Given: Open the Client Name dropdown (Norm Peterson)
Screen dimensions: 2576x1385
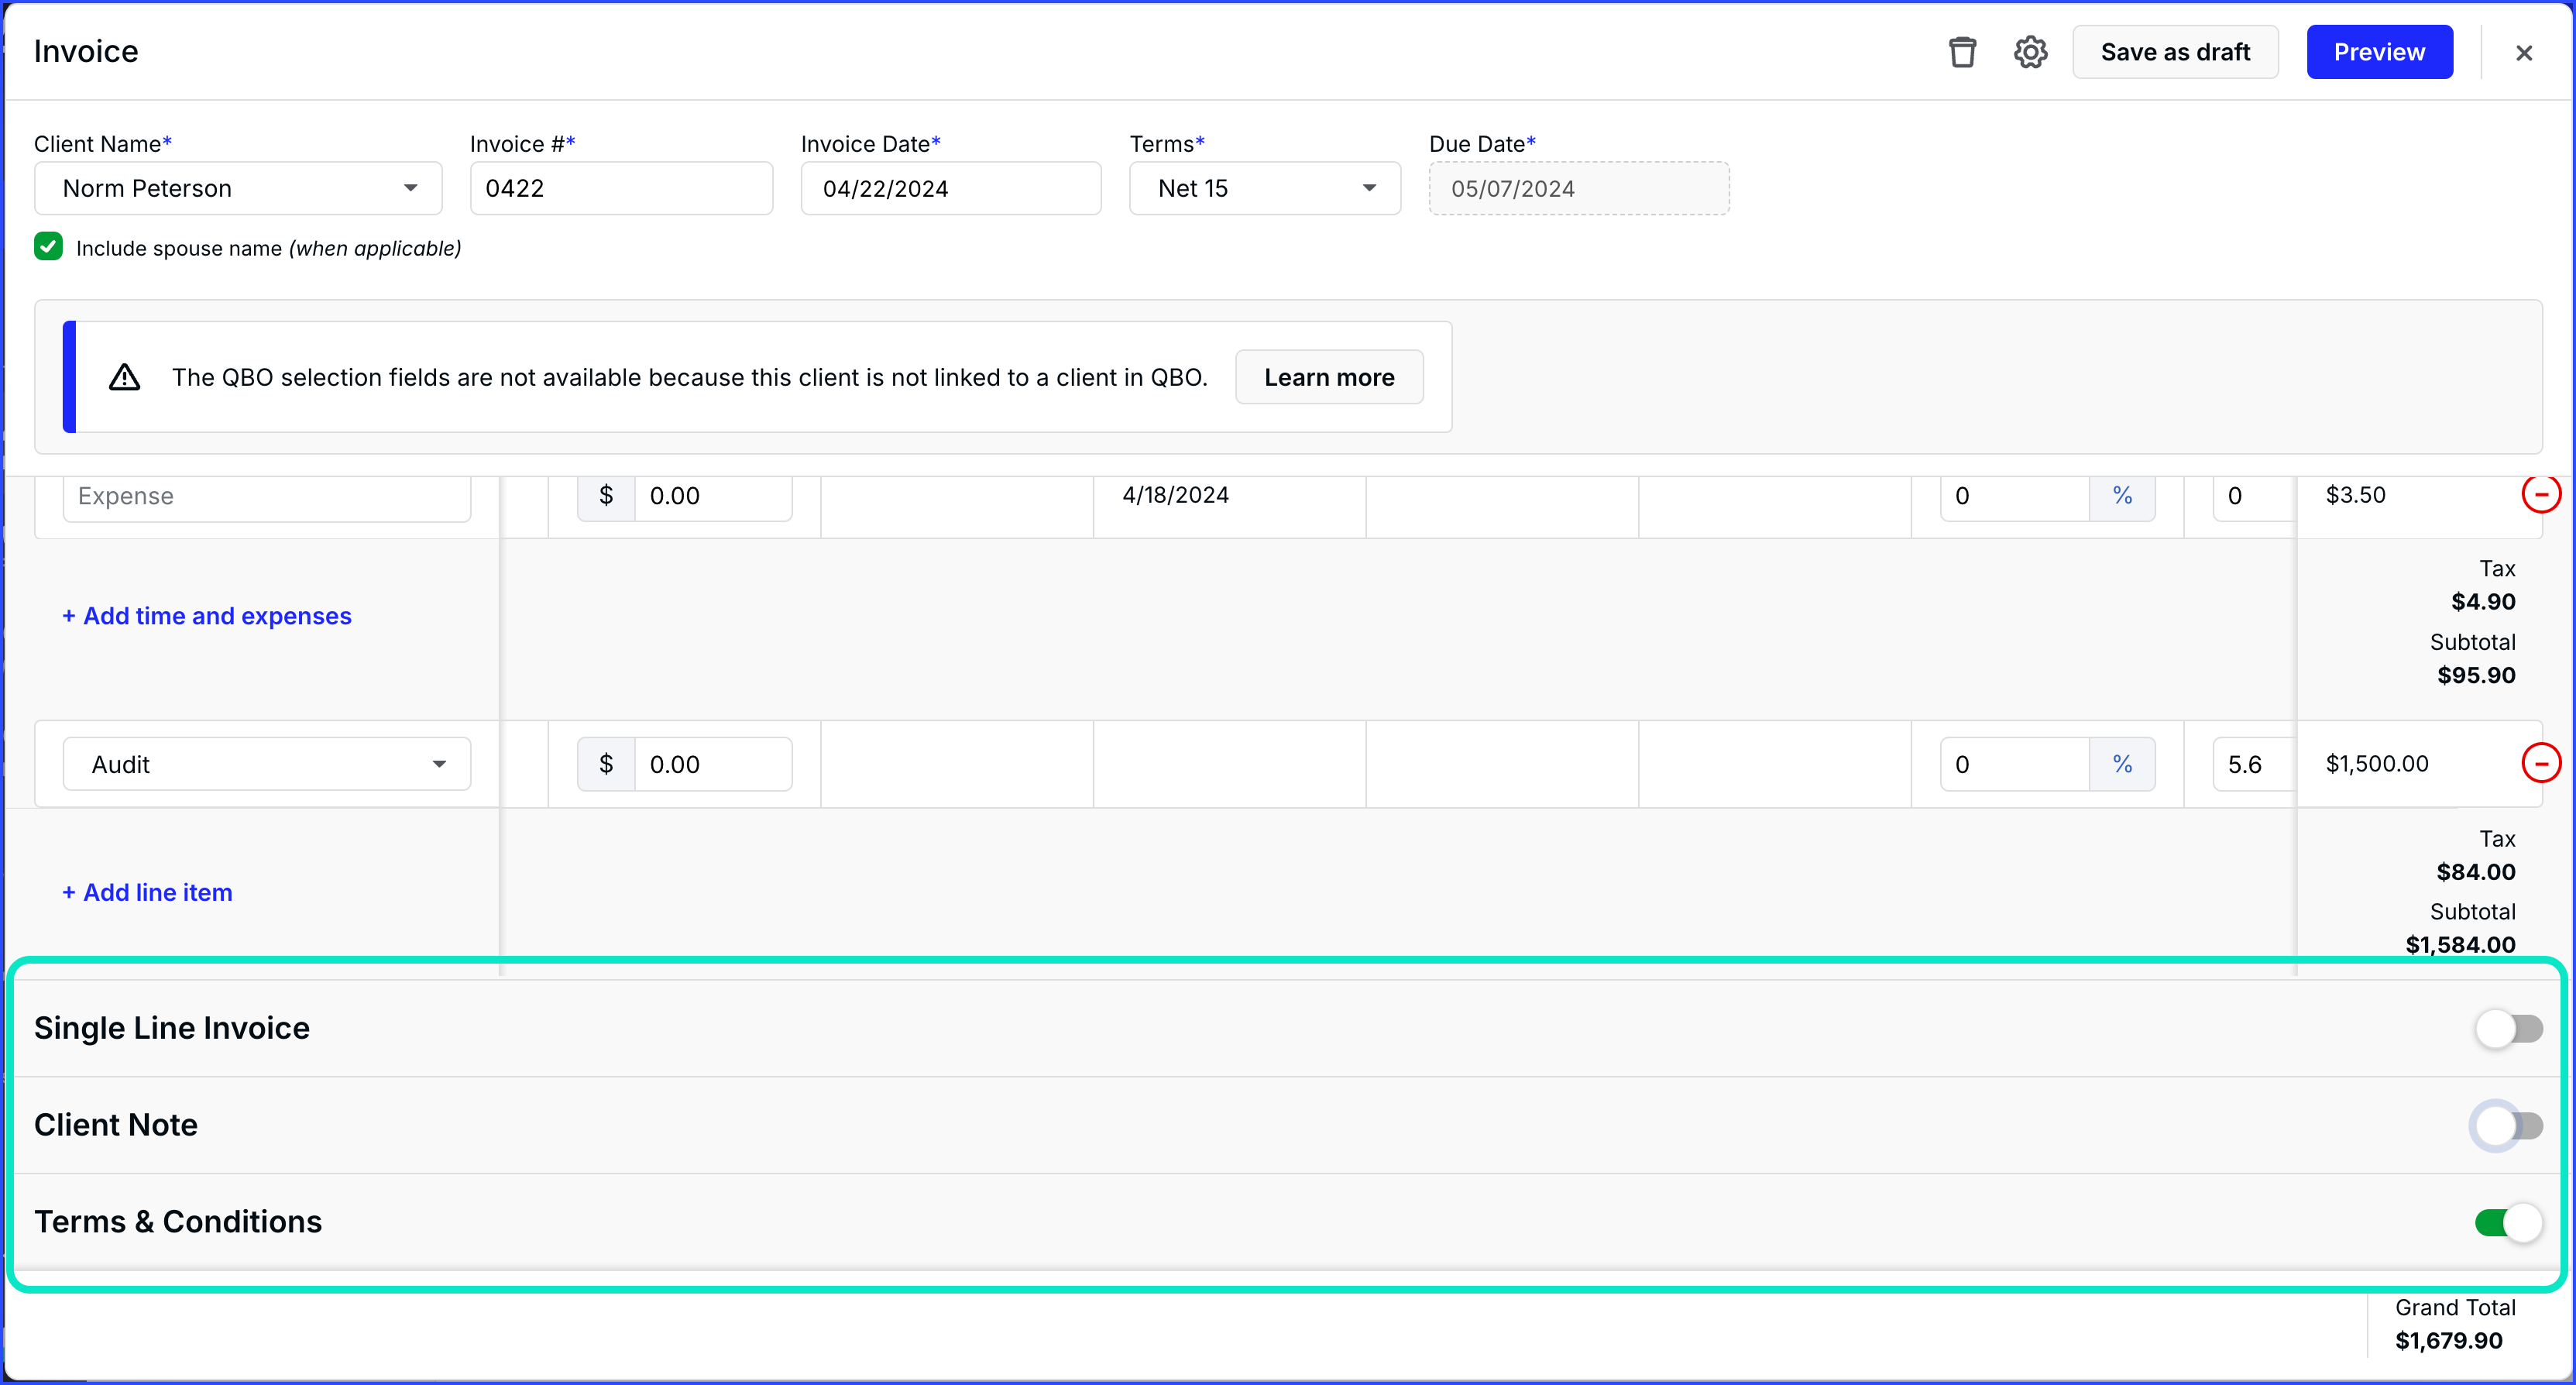Looking at the screenshot, I should (x=238, y=188).
